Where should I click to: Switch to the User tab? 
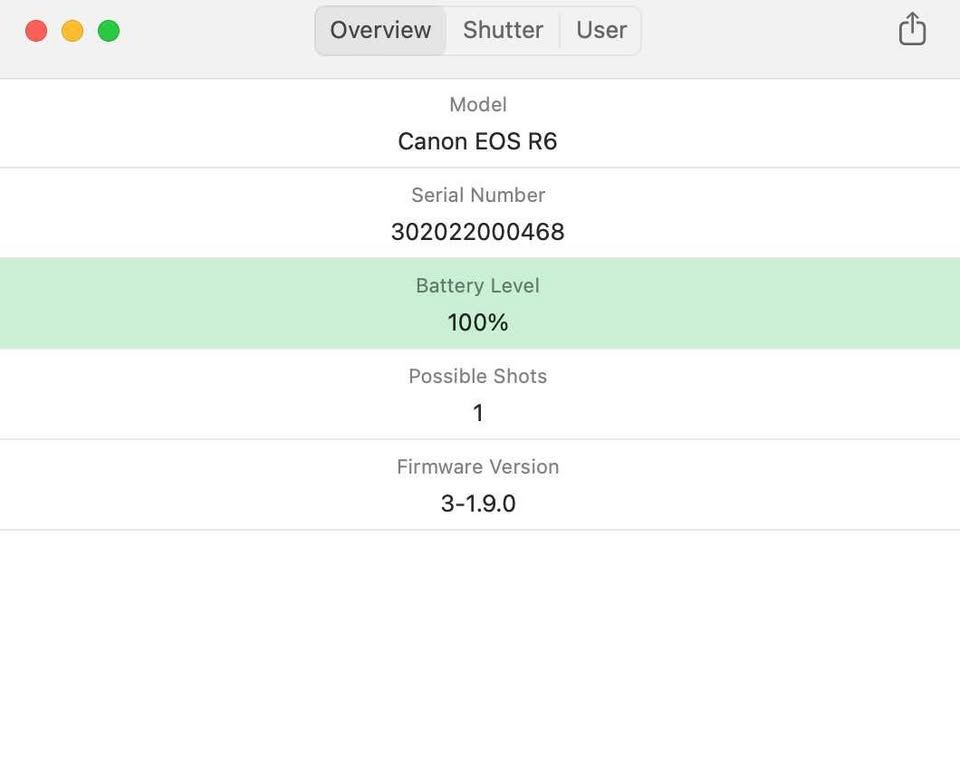click(601, 30)
